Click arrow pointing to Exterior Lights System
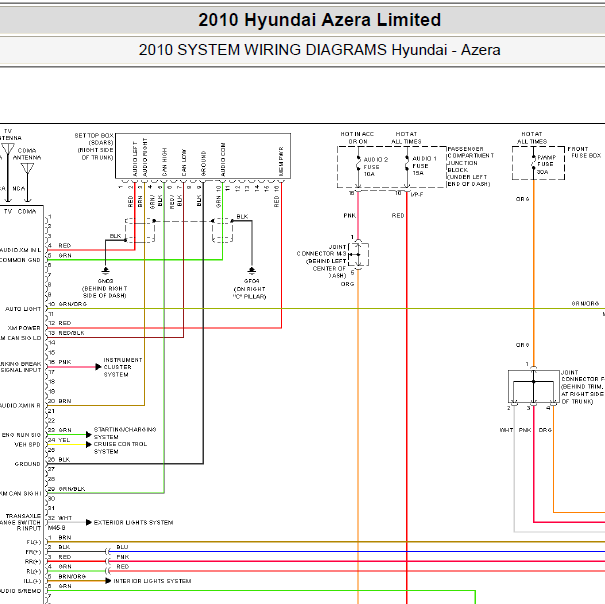 point(89,522)
